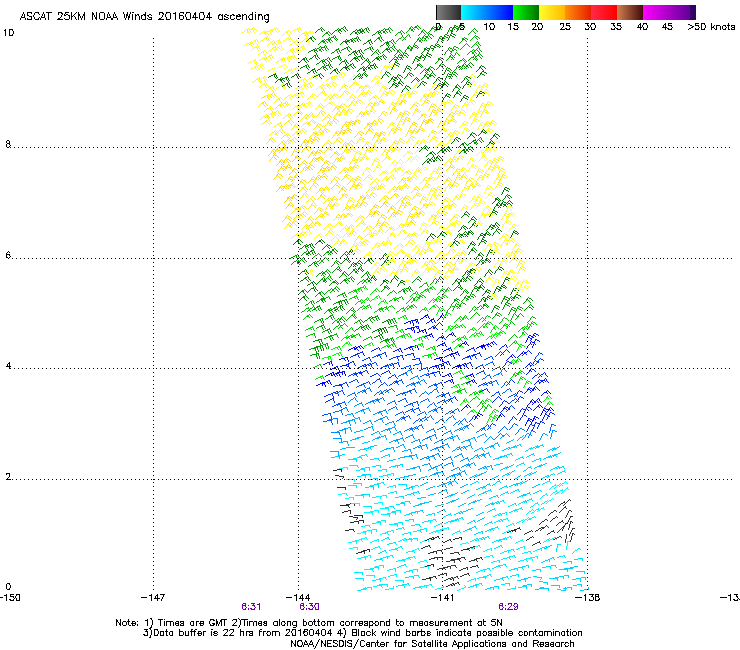This screenshot has width=740, height=650.
Task: Select the brown 35-40 knots legend swatch
Action: point(630,12)
